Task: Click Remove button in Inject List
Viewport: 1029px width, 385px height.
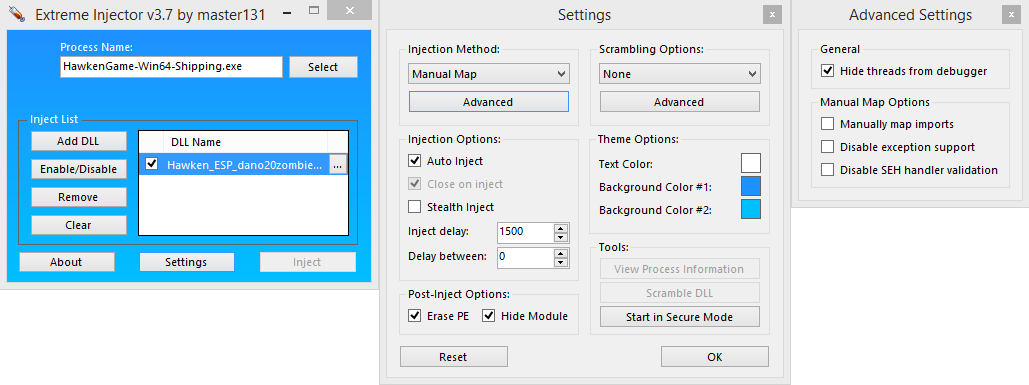Action: pos(79,197)
